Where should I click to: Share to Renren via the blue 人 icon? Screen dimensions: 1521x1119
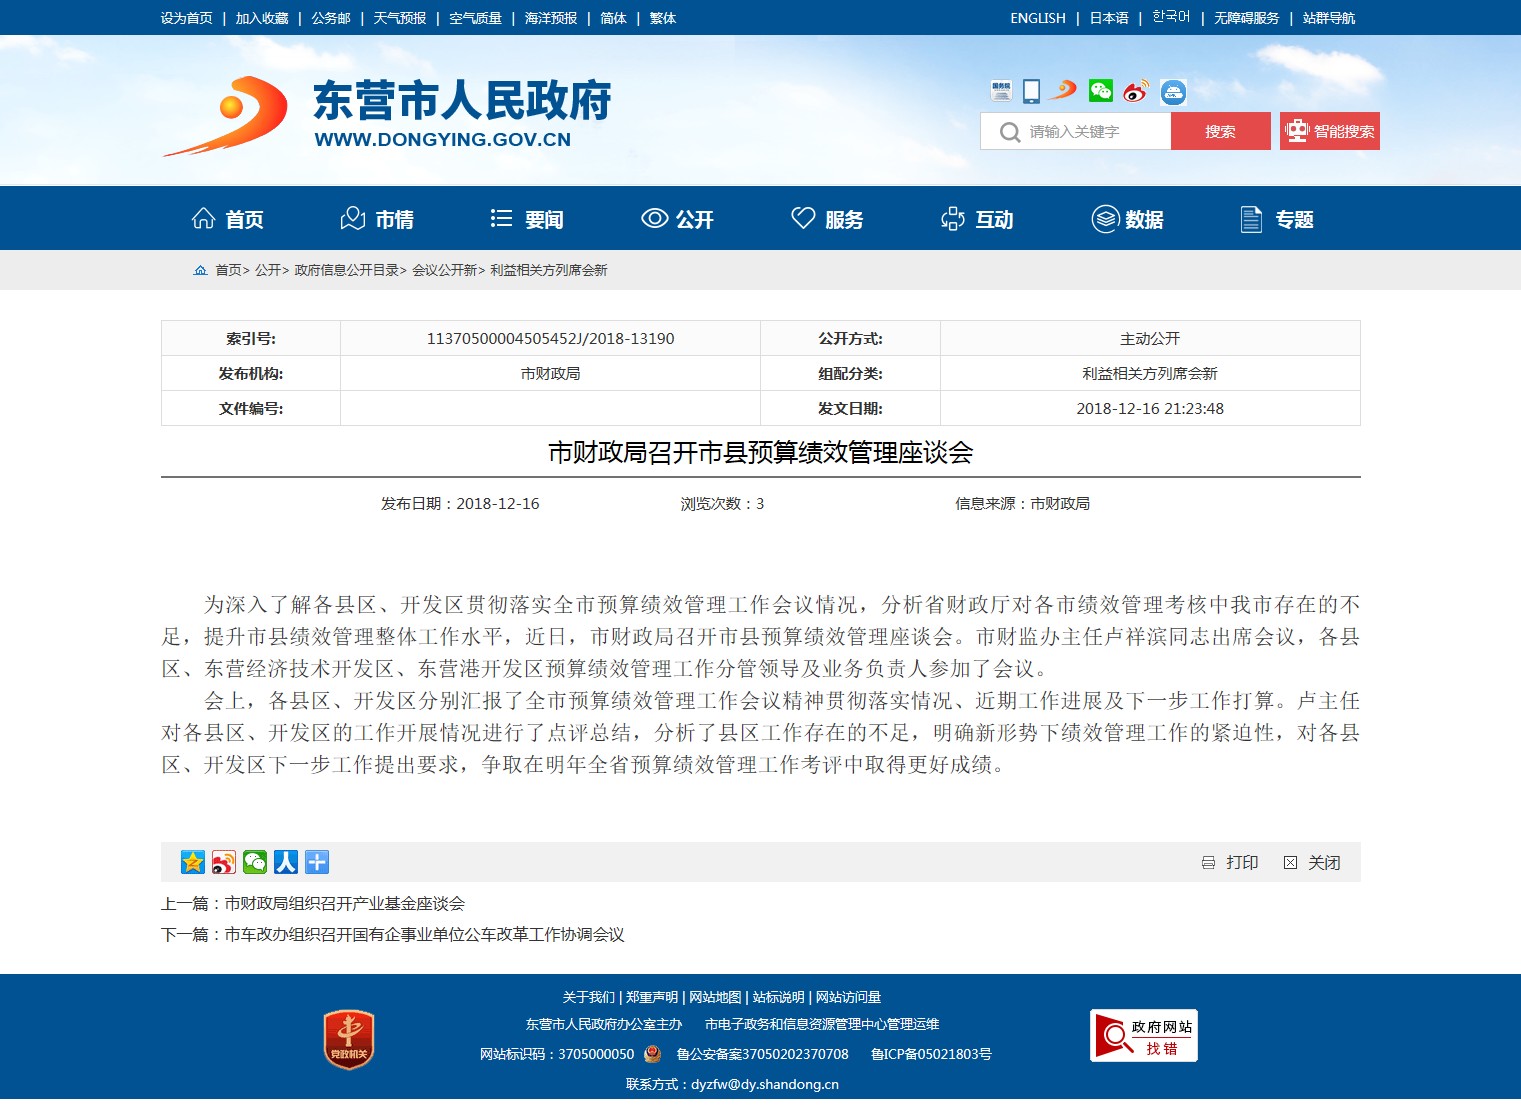click(x=286, y=862)
